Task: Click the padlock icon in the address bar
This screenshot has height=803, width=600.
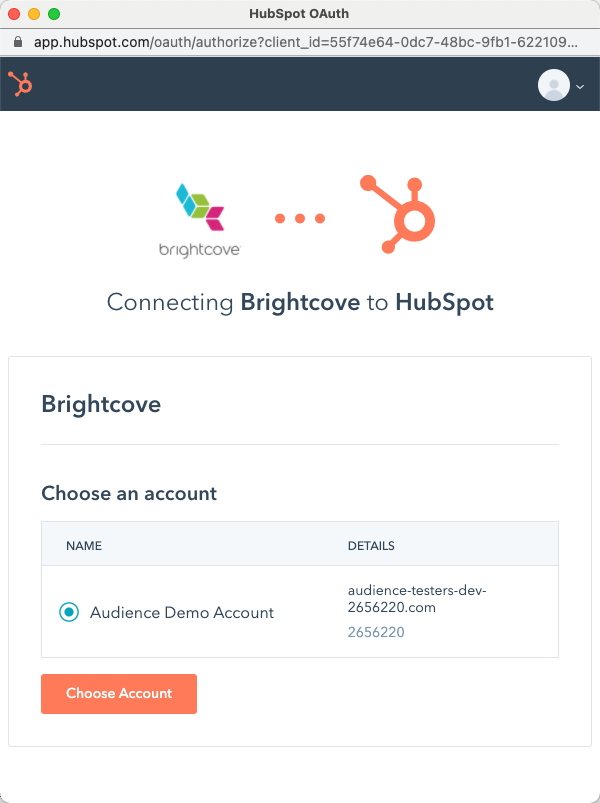Action: [x=17, y=43]
